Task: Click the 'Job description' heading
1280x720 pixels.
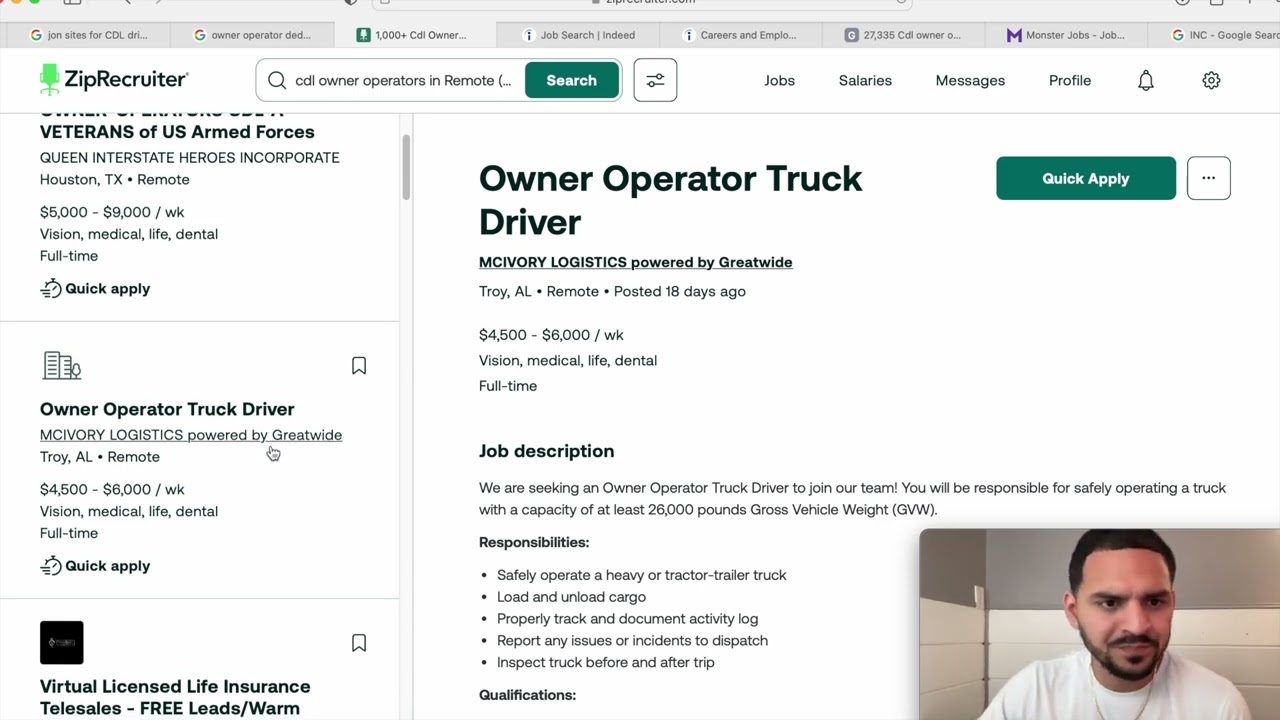Action: coord(546,451)
